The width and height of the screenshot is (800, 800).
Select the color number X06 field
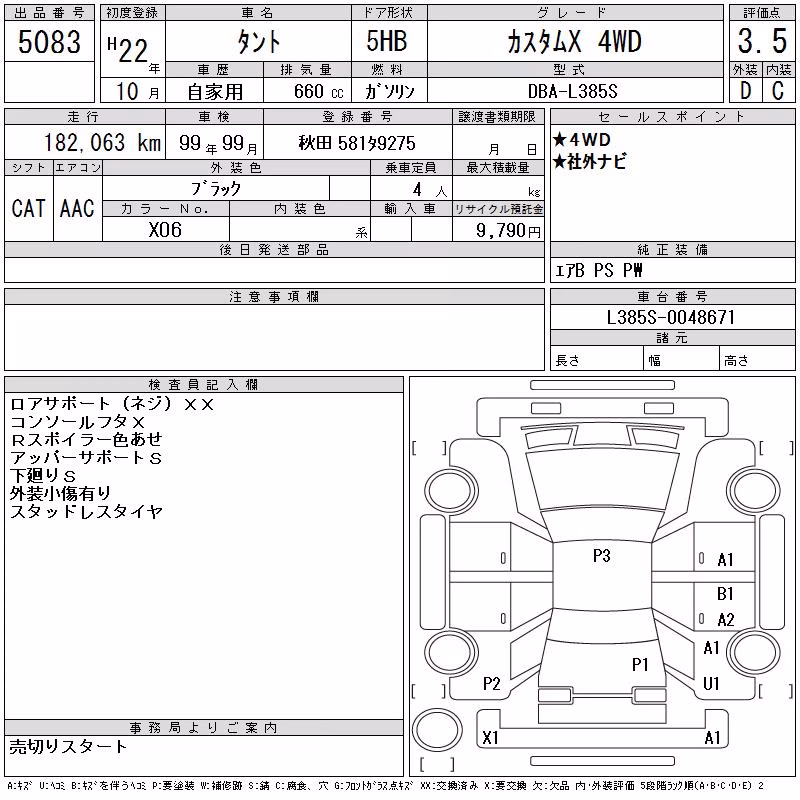point(165,230)
